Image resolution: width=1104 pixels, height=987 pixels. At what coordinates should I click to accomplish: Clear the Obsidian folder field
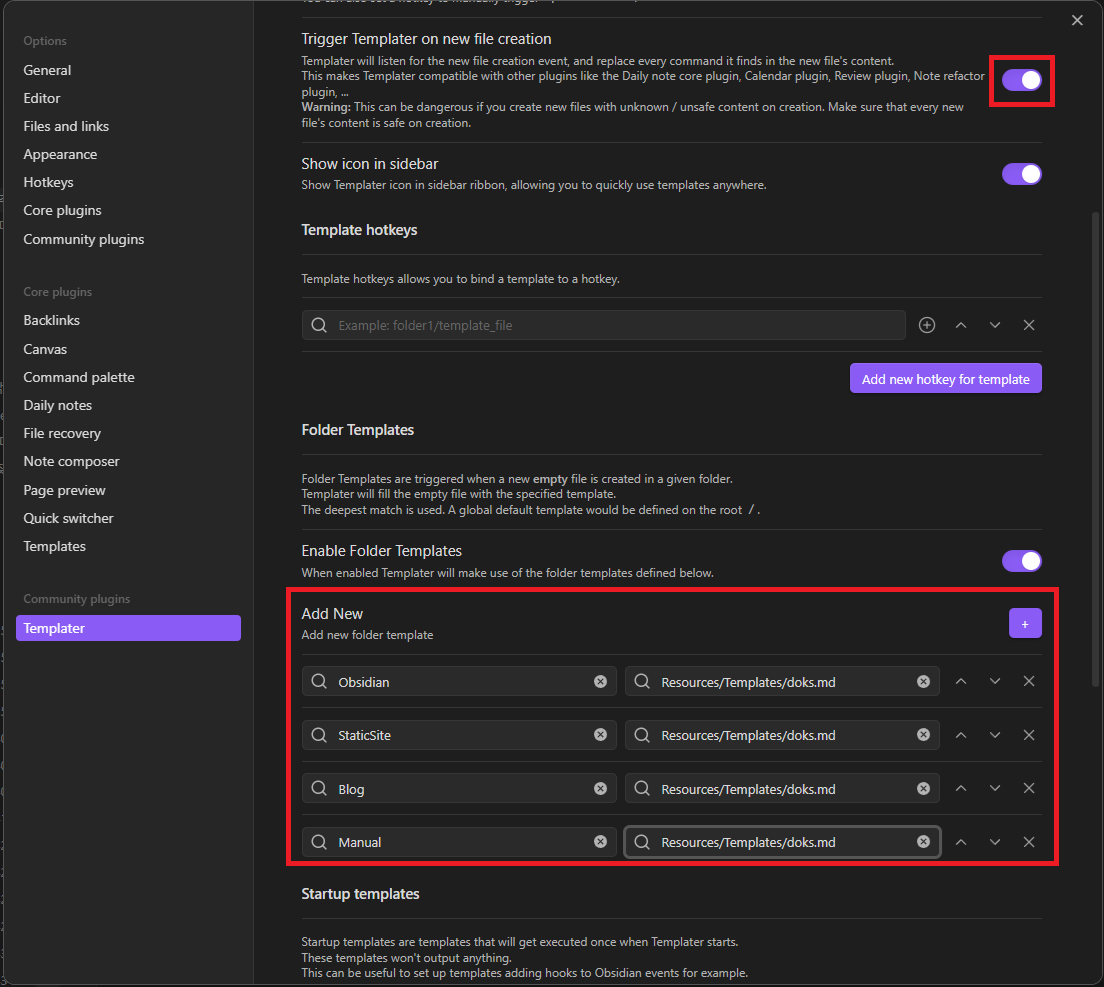(601, 681)
